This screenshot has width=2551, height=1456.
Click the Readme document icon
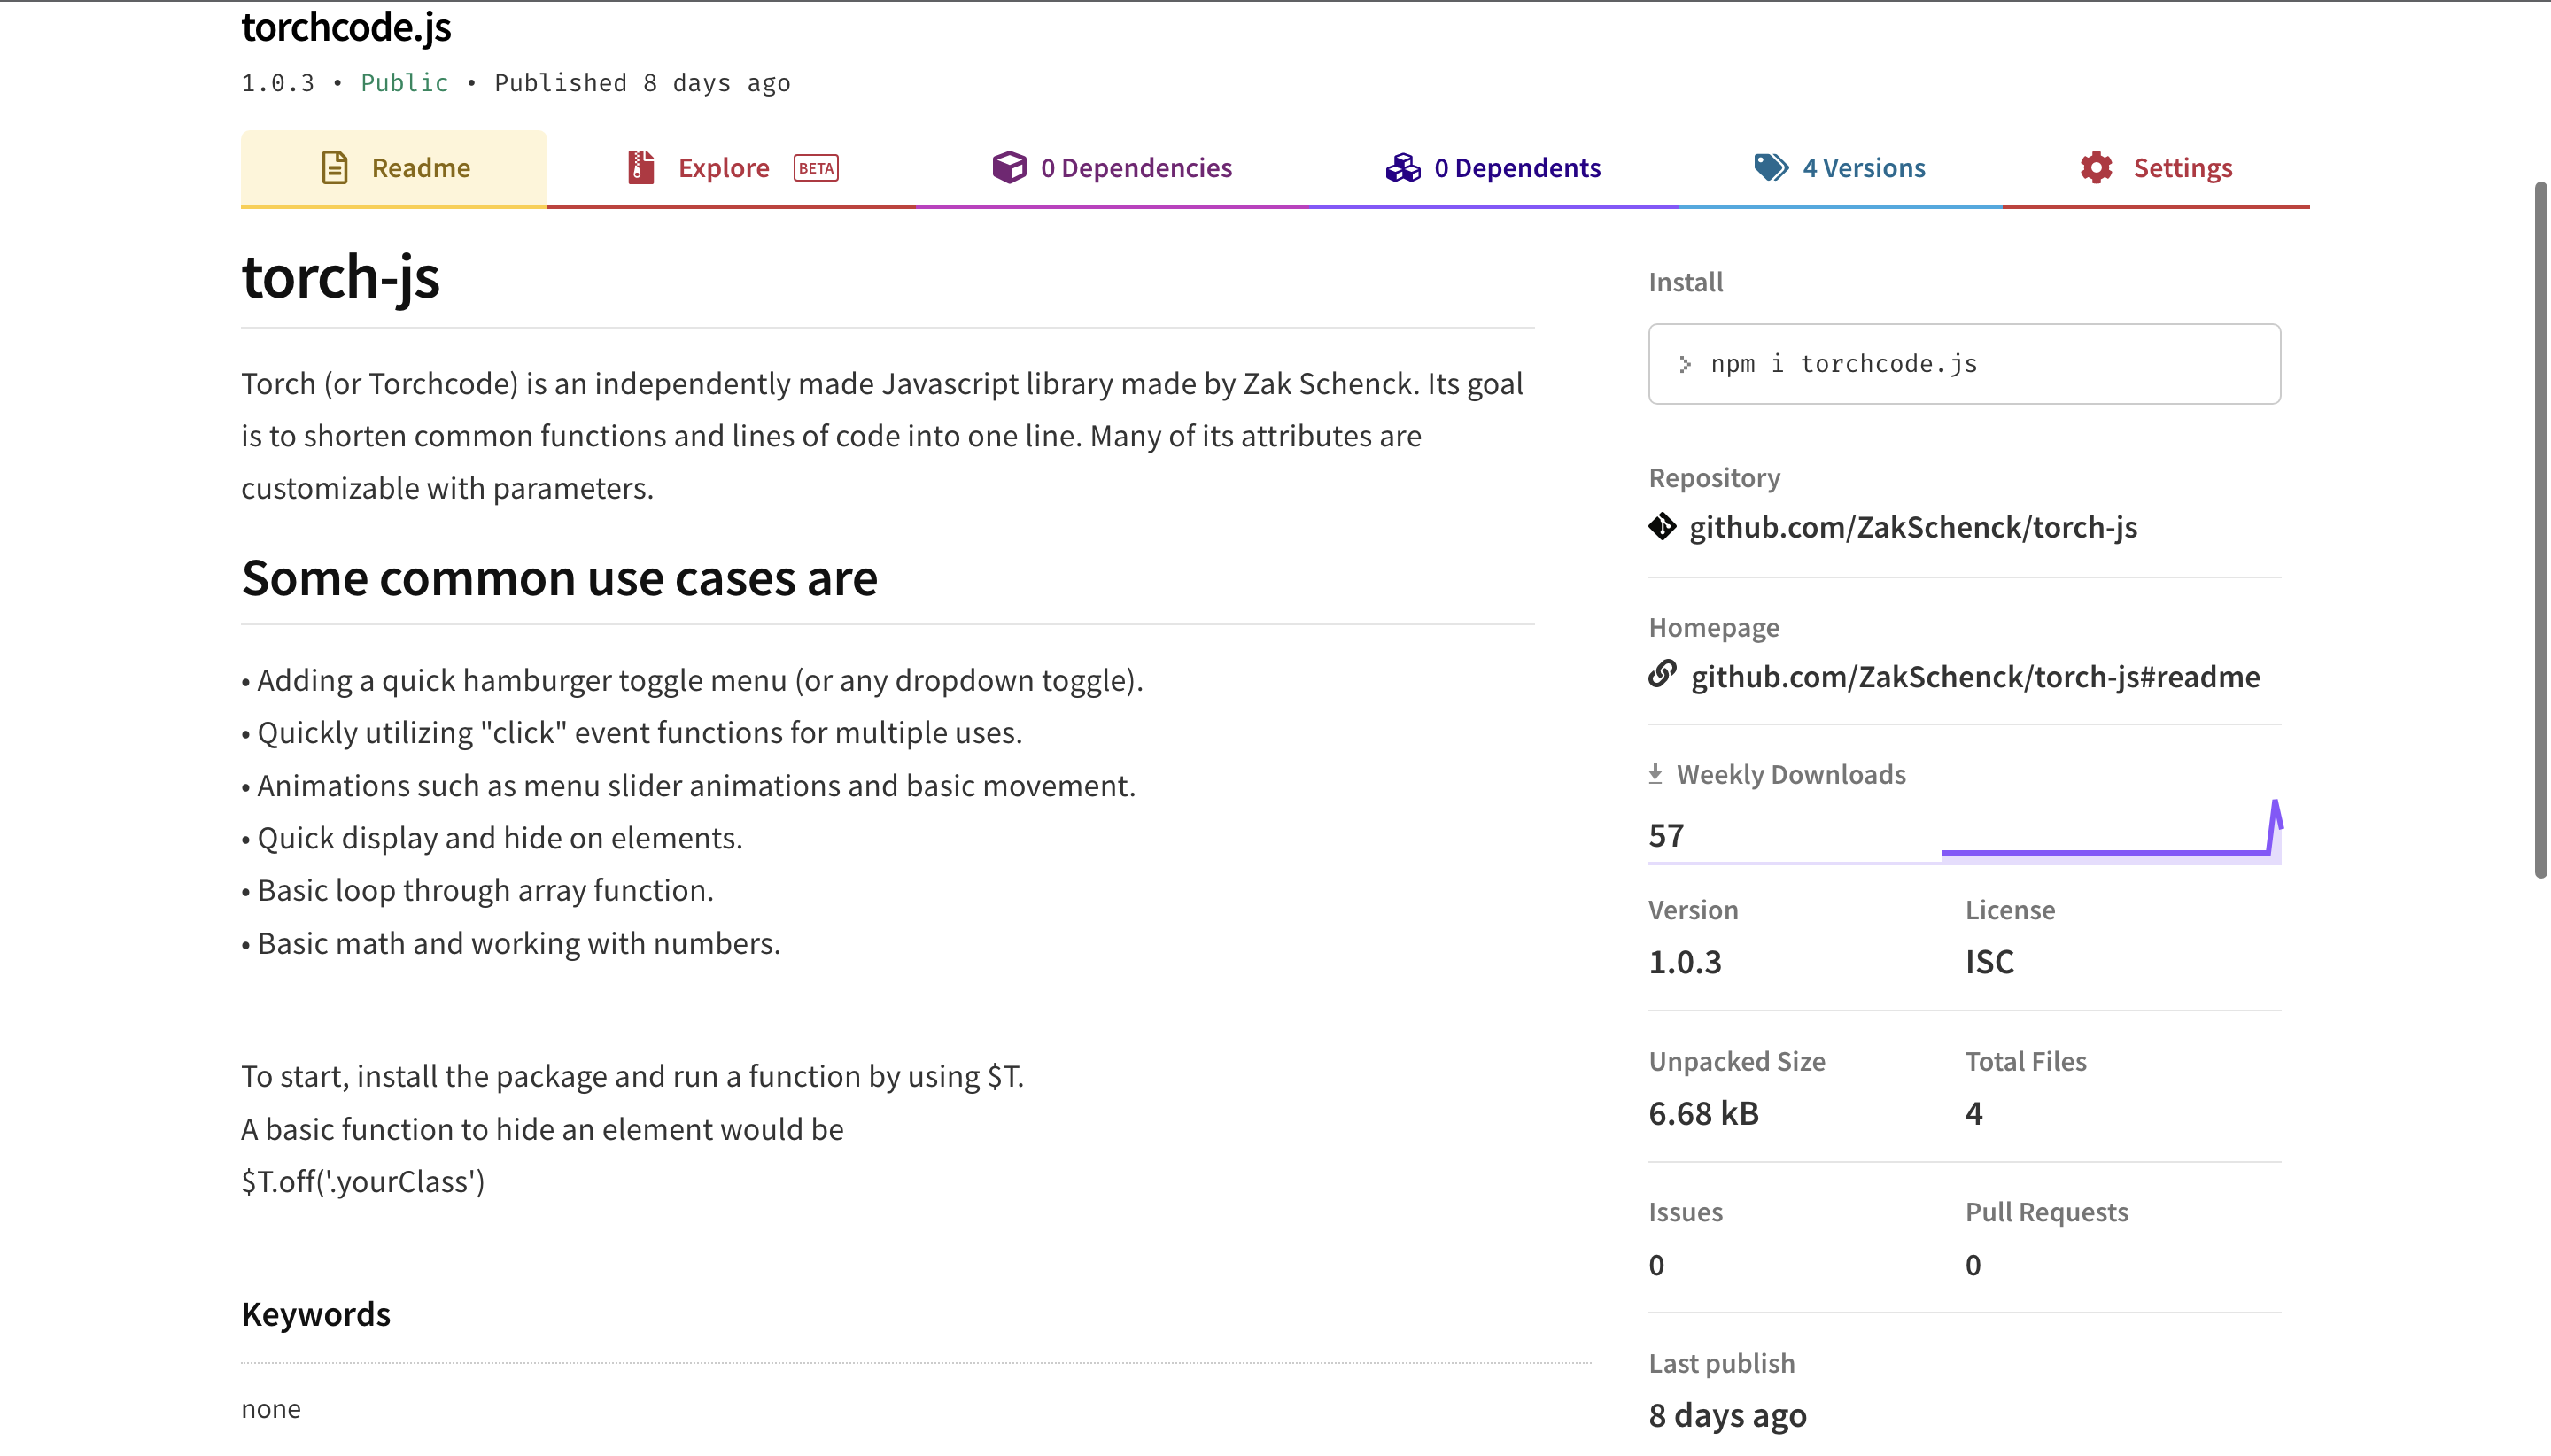tap(335, 167)
